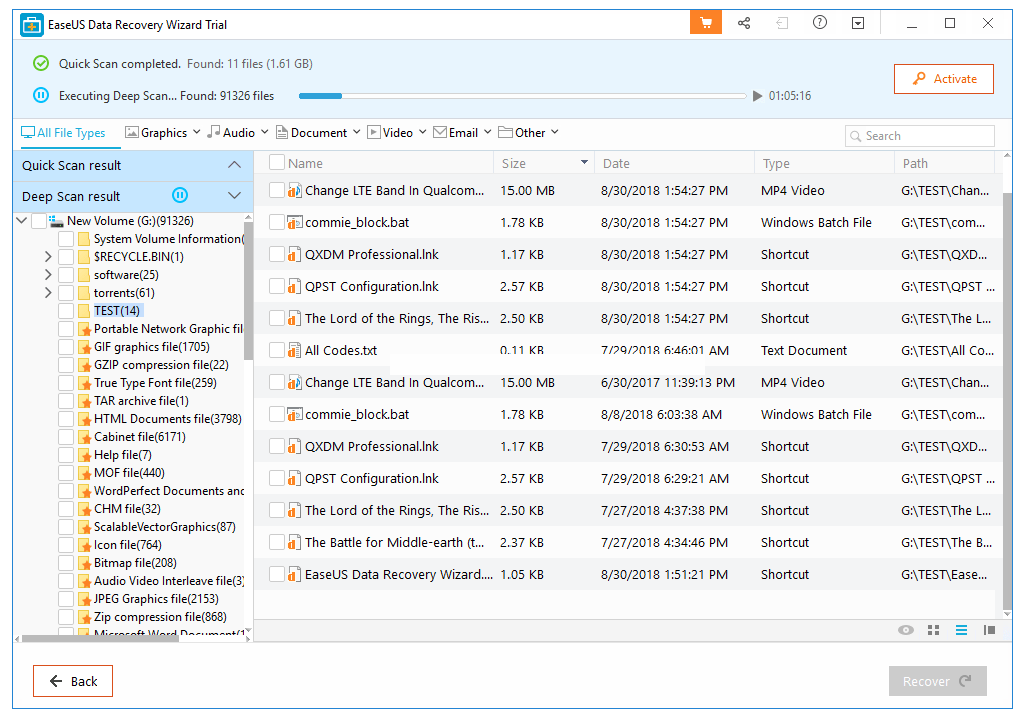Click the eye preview icon

point(906,630)
